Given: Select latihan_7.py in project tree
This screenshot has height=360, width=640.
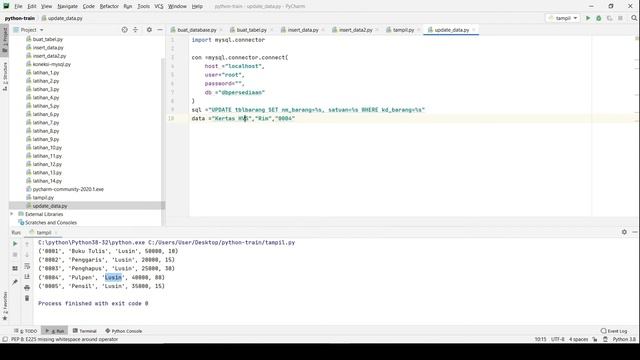Looking at the screenshot, I should pos(46,122).
